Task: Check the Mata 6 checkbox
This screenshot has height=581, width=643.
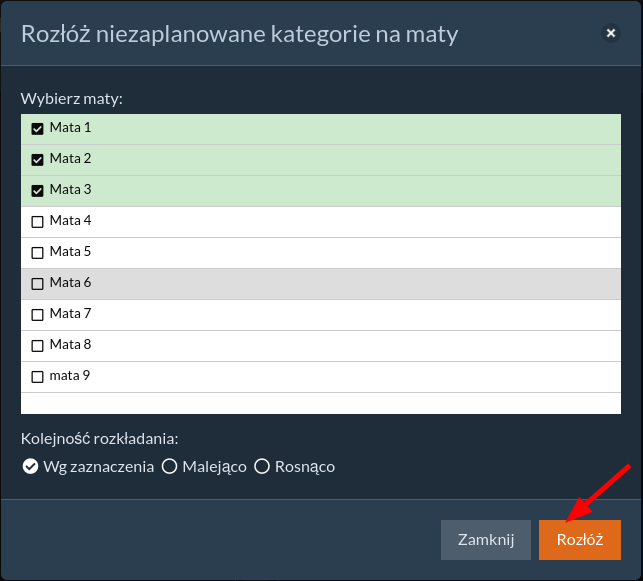Action: click(x=38, y=283)
